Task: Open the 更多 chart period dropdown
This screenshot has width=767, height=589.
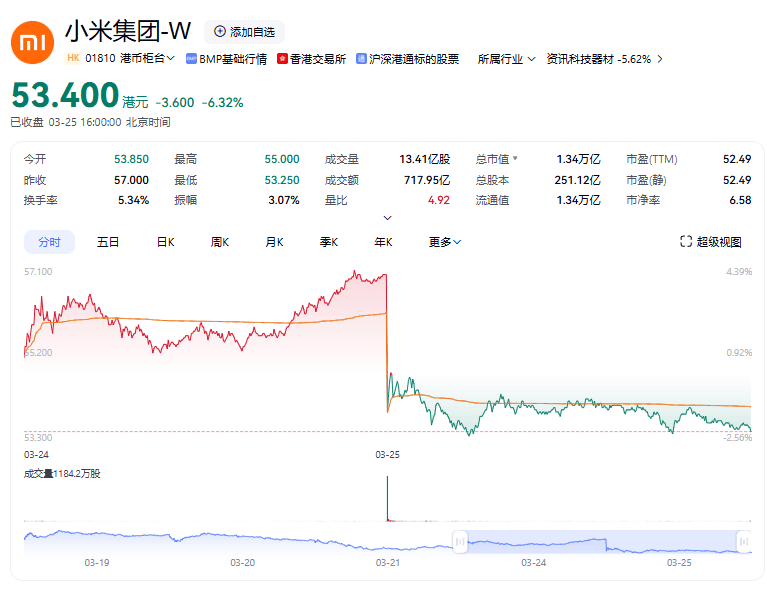Action: coord(445,242)
